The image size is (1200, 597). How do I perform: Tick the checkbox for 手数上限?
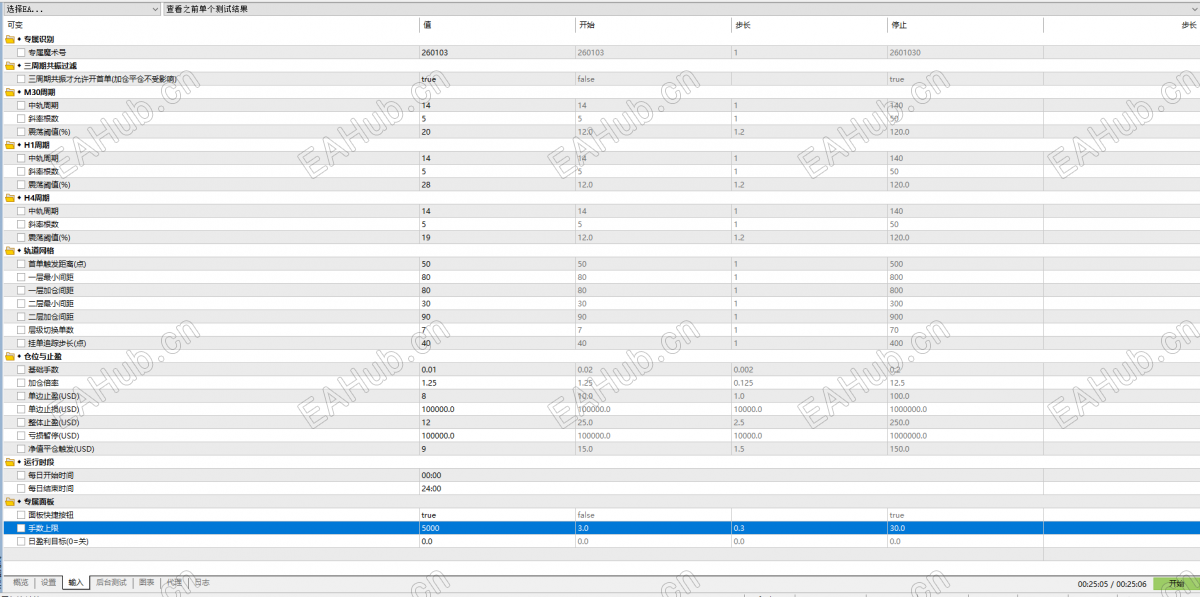coord(21,528)
